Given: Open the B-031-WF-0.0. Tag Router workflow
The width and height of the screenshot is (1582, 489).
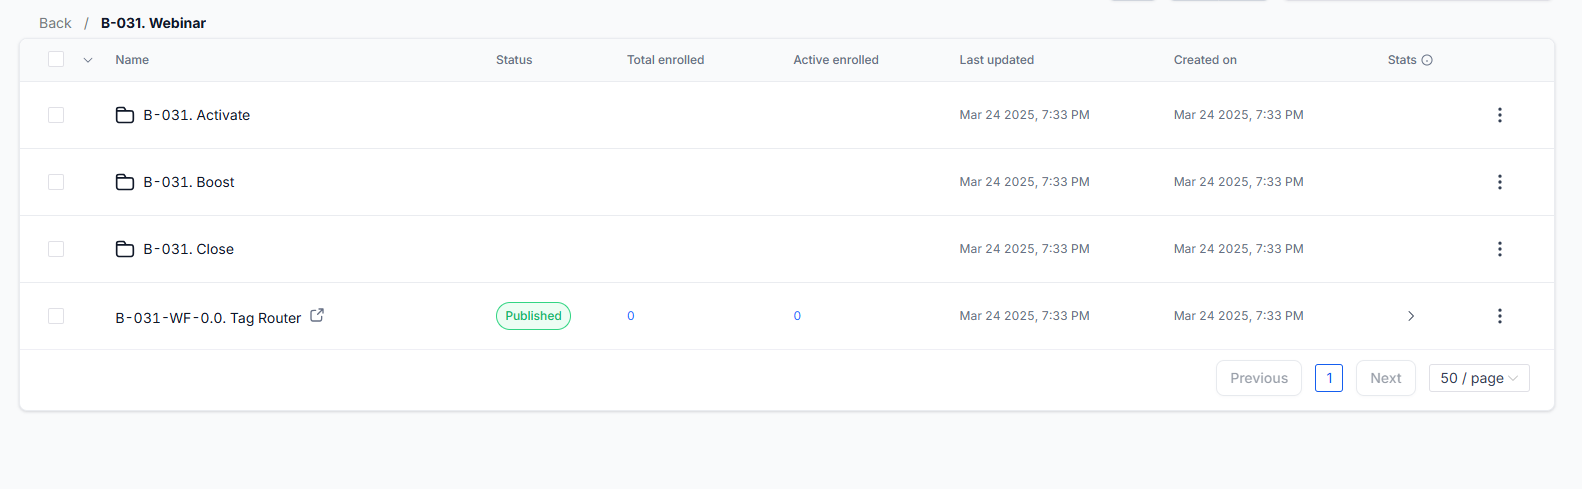Looking at the screenshot, I should click(208, 318).
